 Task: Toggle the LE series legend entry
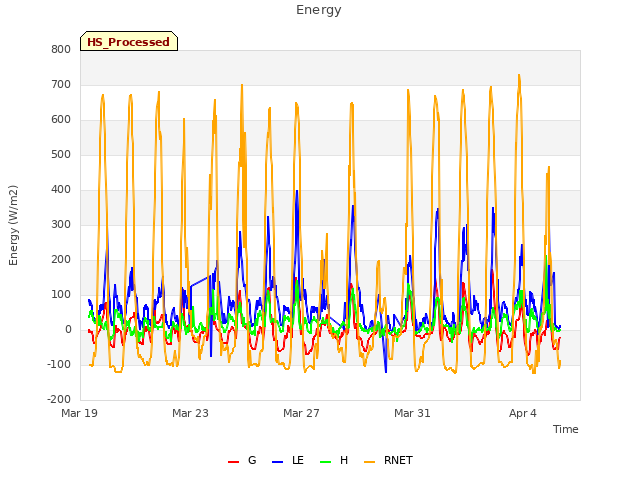pos(288,460)
